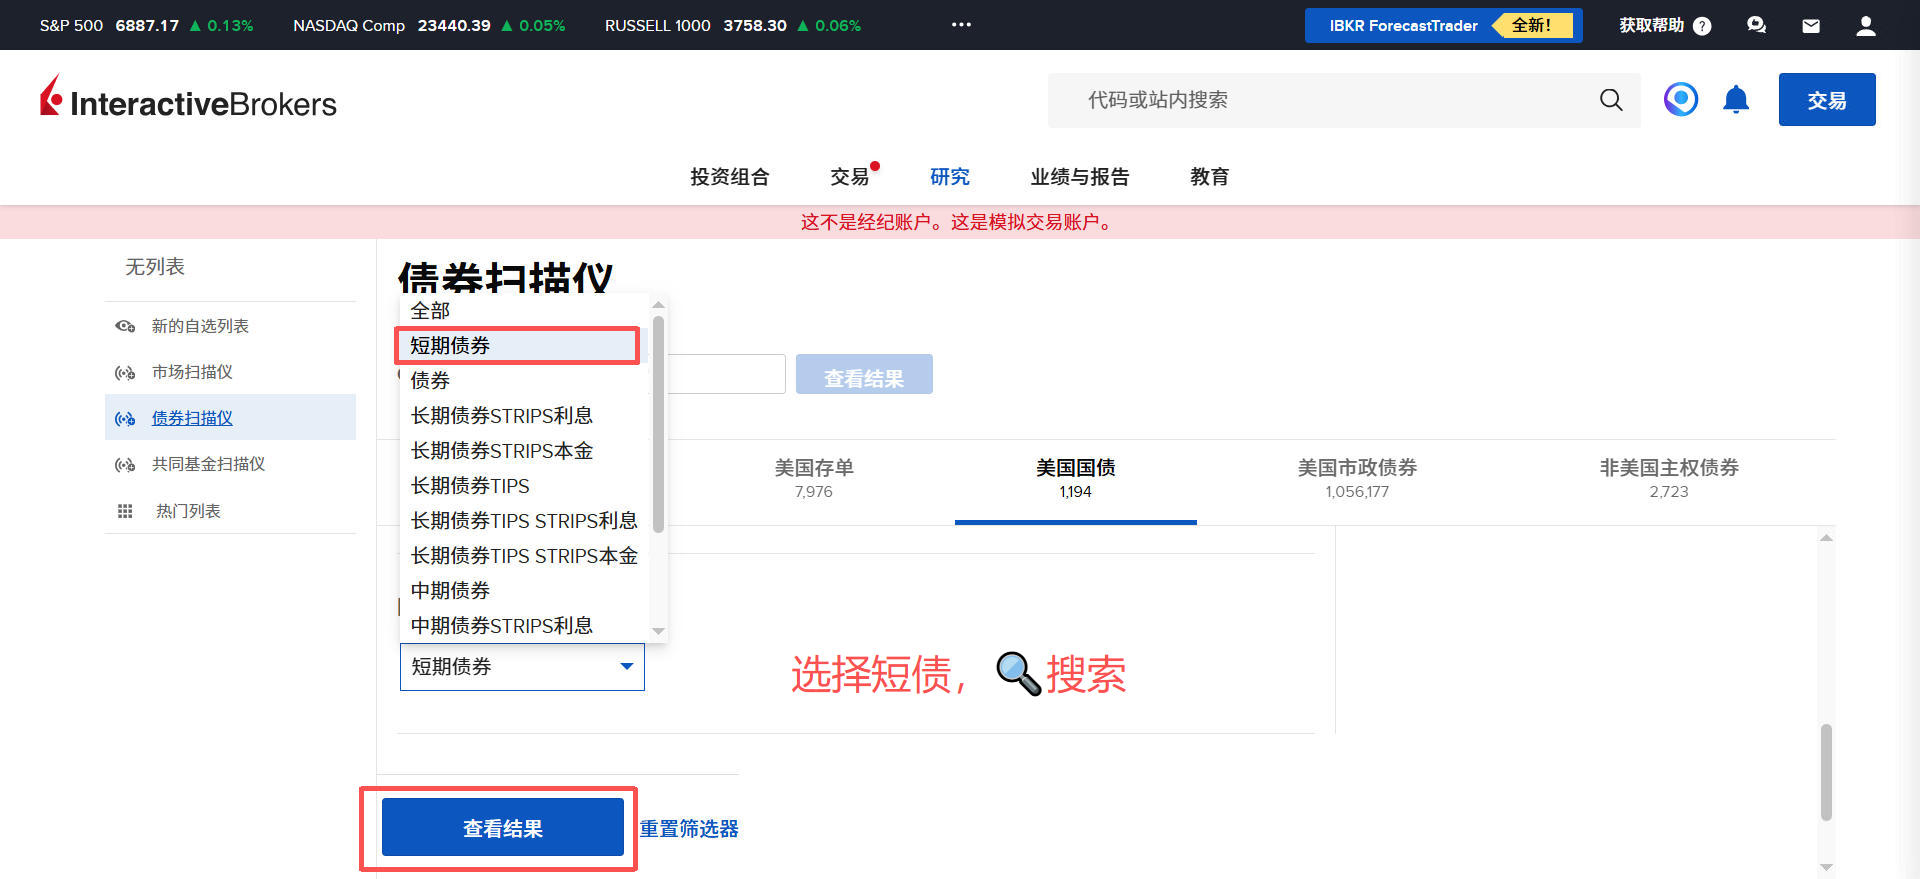Image resolution: width=1920 pixels, height=879 pixels.
Task: Expand the ticker bar ellipsis menu
Action: (x=961, y=25)
